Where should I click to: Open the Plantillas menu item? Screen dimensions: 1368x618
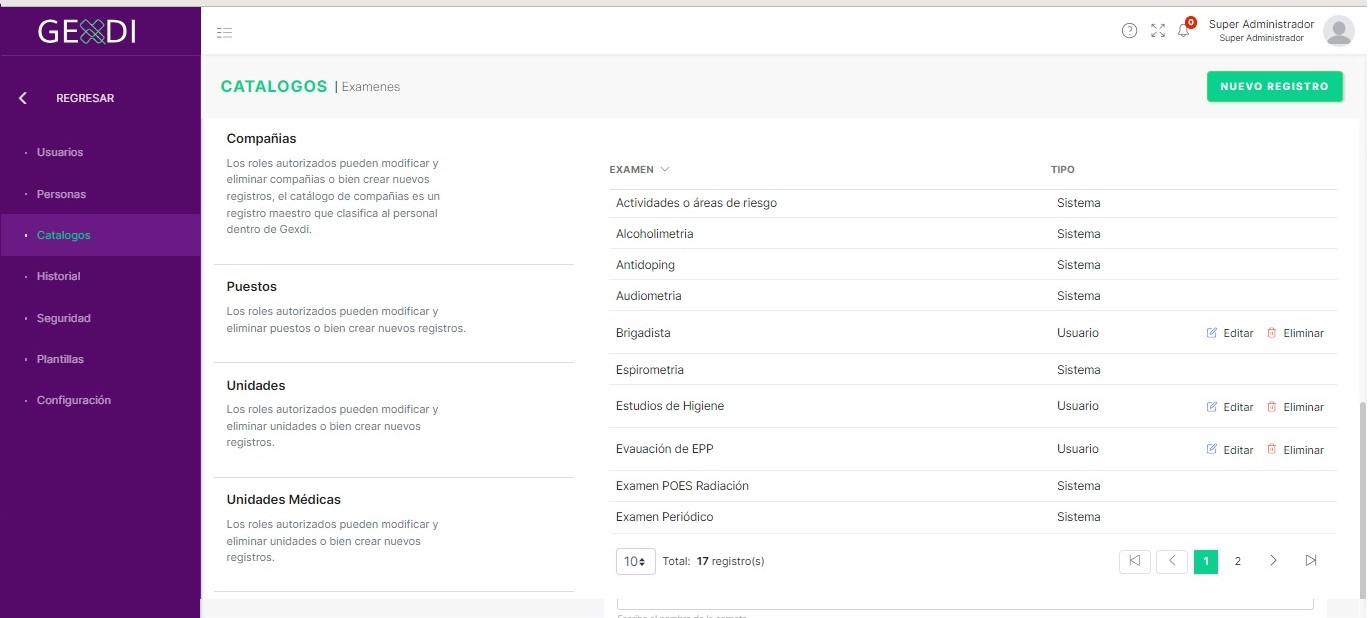click(x=60, y=359)
